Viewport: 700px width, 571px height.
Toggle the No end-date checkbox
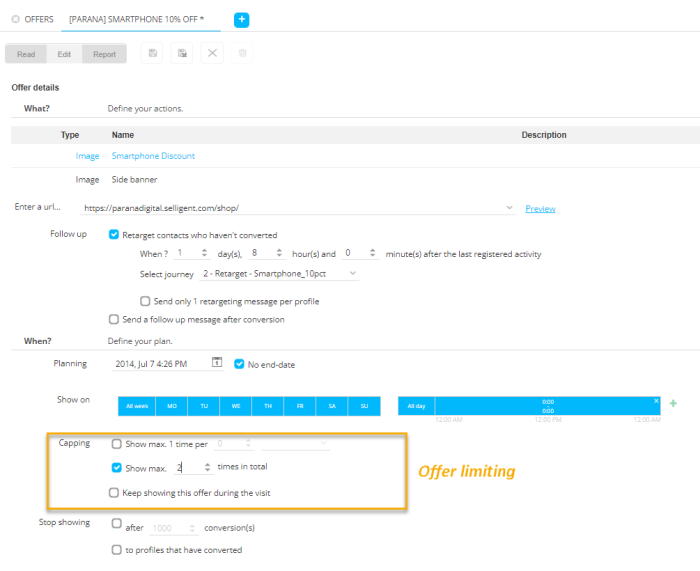[x=239, y=364]
